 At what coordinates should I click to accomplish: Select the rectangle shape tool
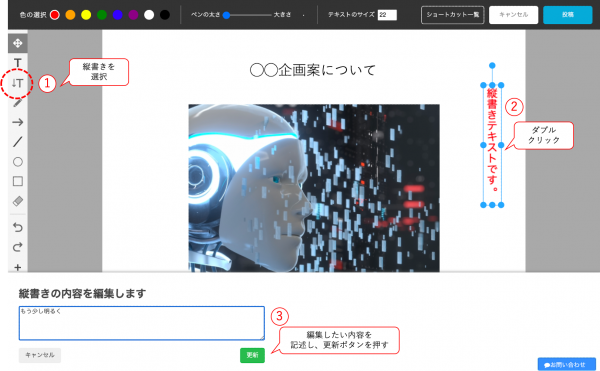(x=18, y=181)
